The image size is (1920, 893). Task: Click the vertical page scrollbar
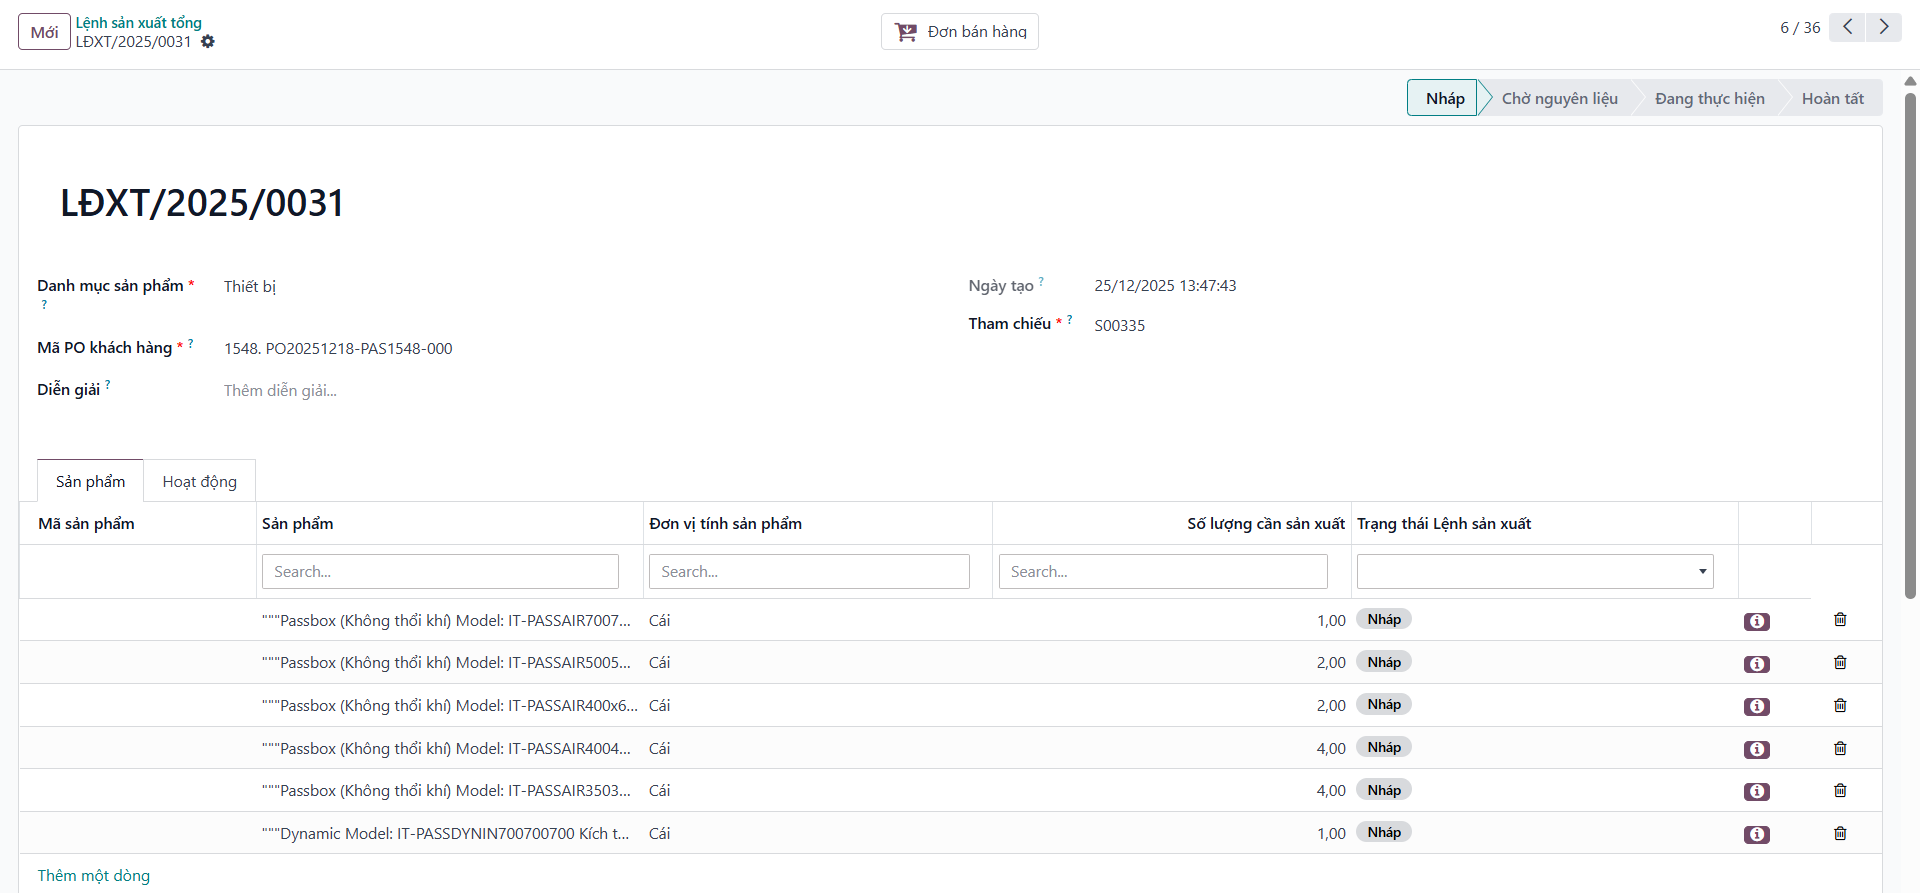[1910, 345]
